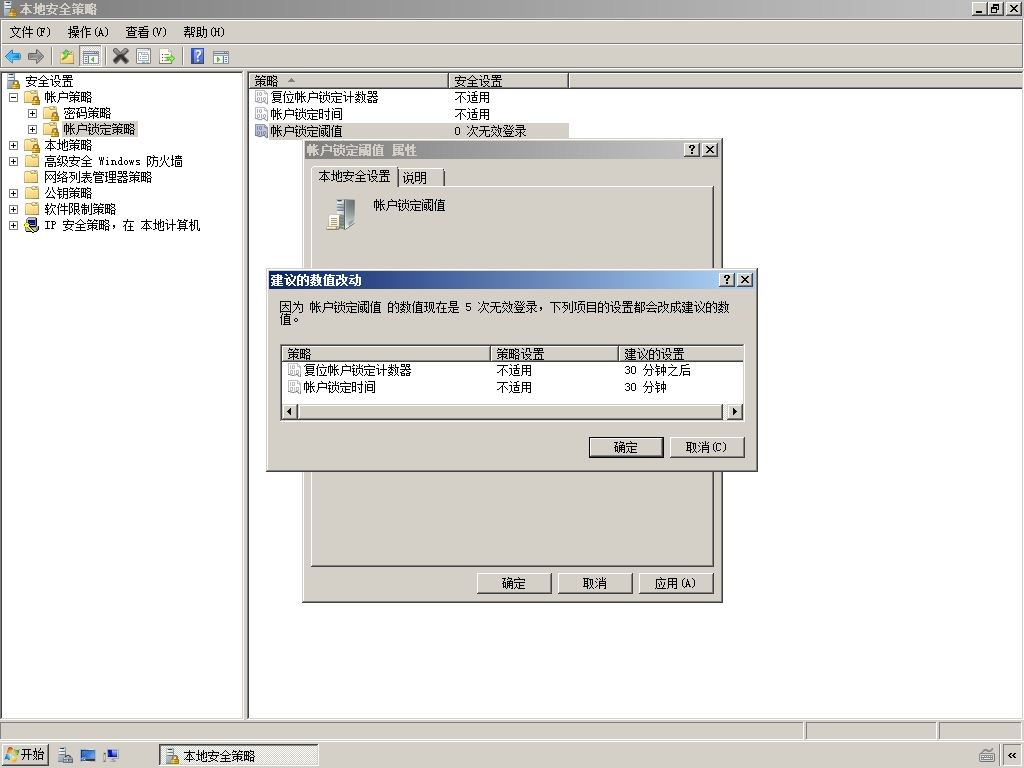1024x768 pixels.
Task: Click the 安全设置 column header in the main list
Action: tap(508, 81)
